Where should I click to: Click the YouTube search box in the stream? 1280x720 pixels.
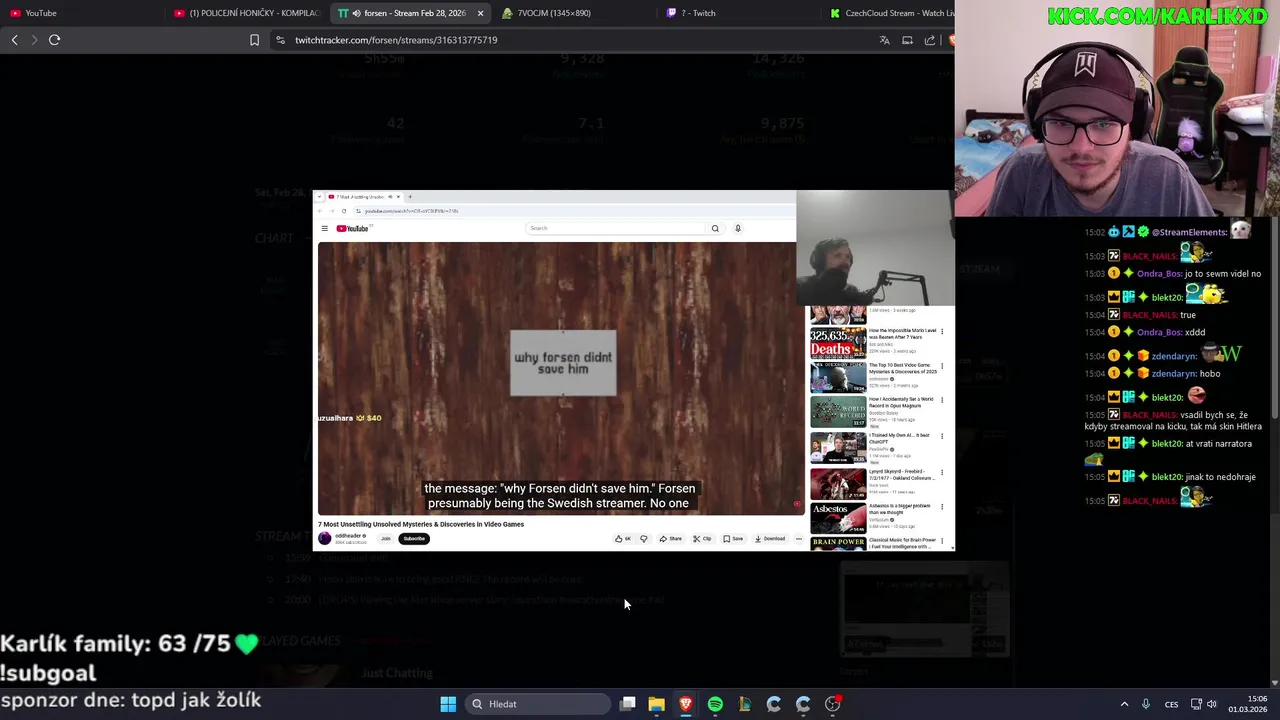pos(615,228)
